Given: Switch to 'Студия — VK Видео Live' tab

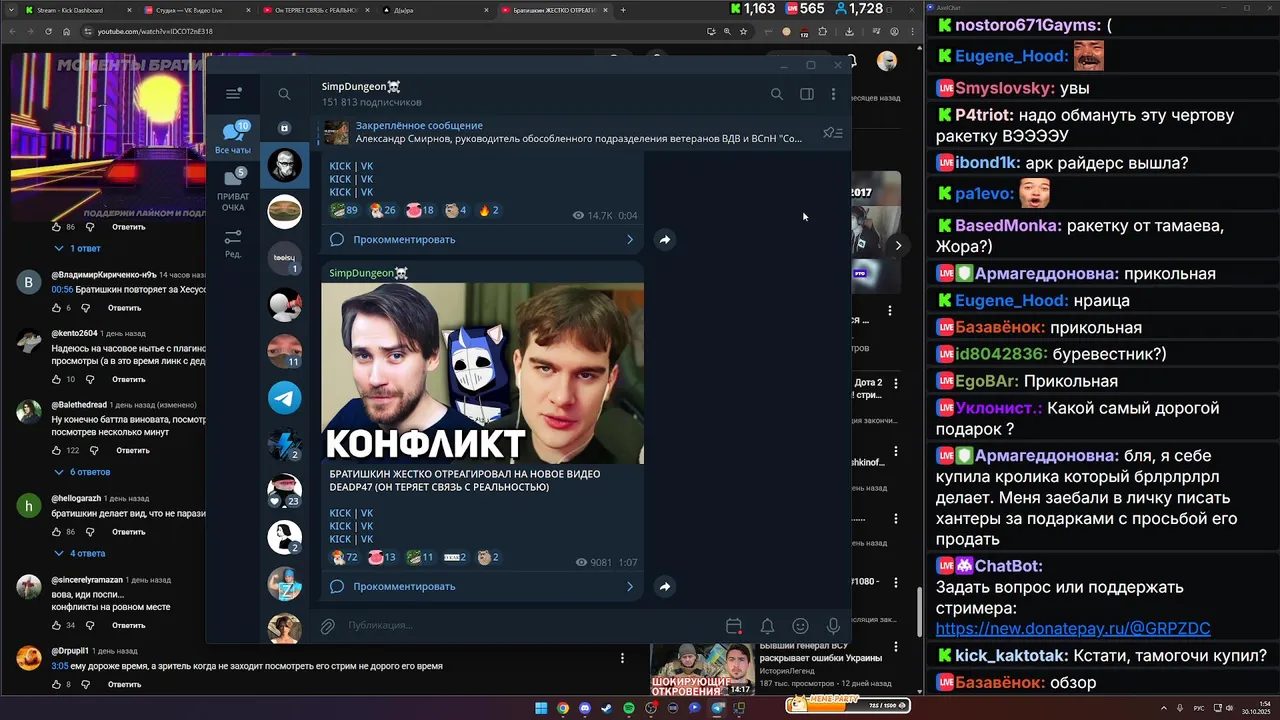Looking at the screenshot, I should click(x=196, y=10).
